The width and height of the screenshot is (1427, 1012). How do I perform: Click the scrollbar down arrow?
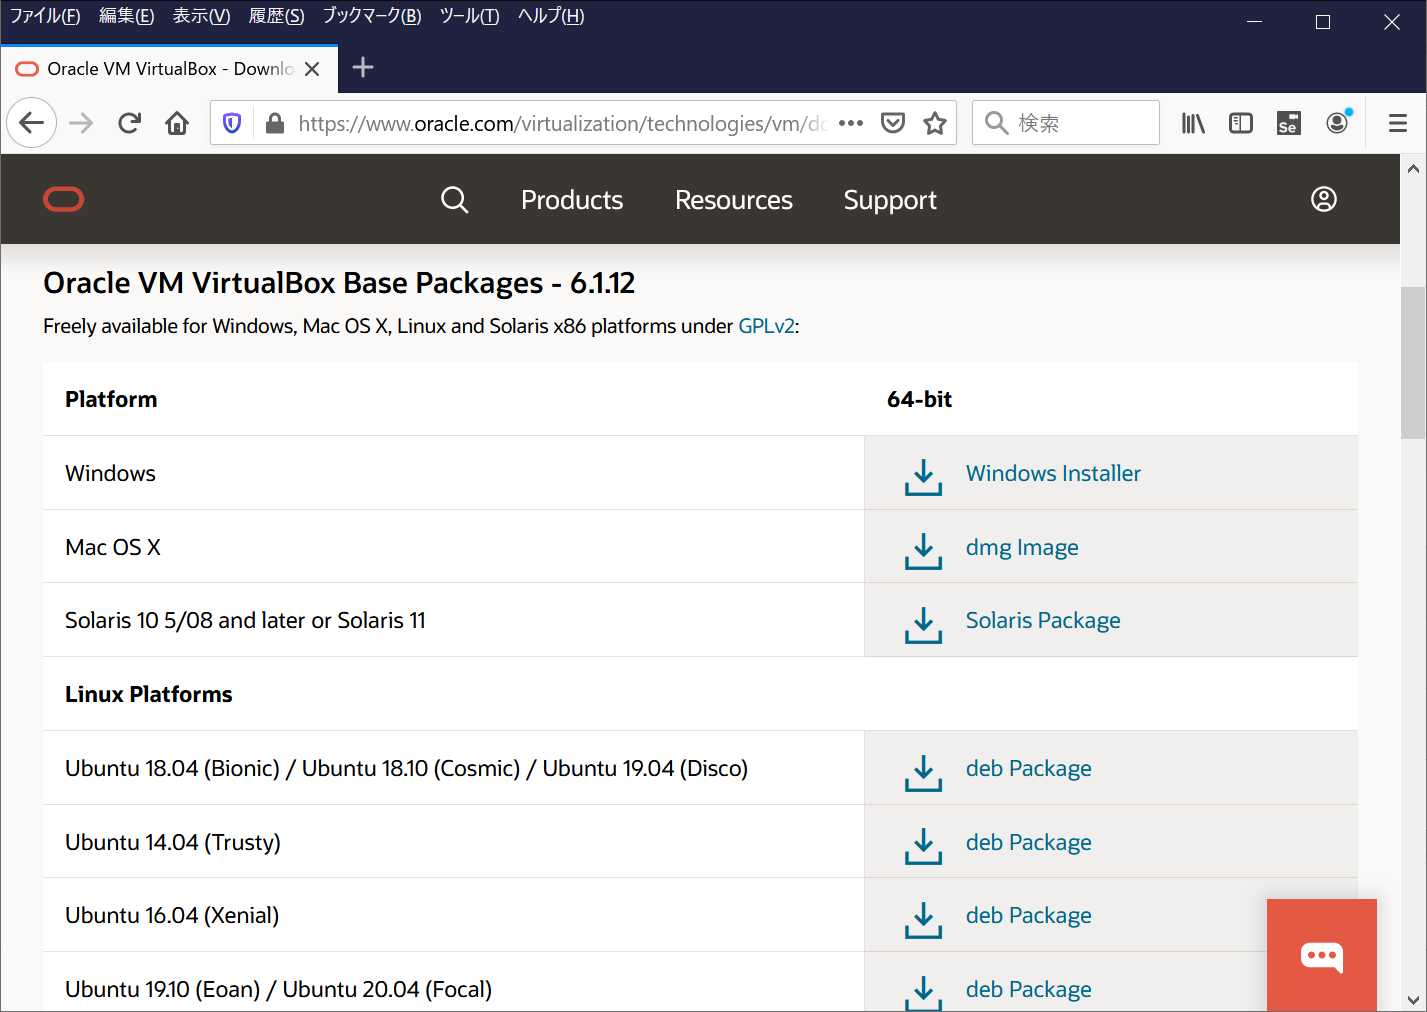click(x=1413, y=999)
